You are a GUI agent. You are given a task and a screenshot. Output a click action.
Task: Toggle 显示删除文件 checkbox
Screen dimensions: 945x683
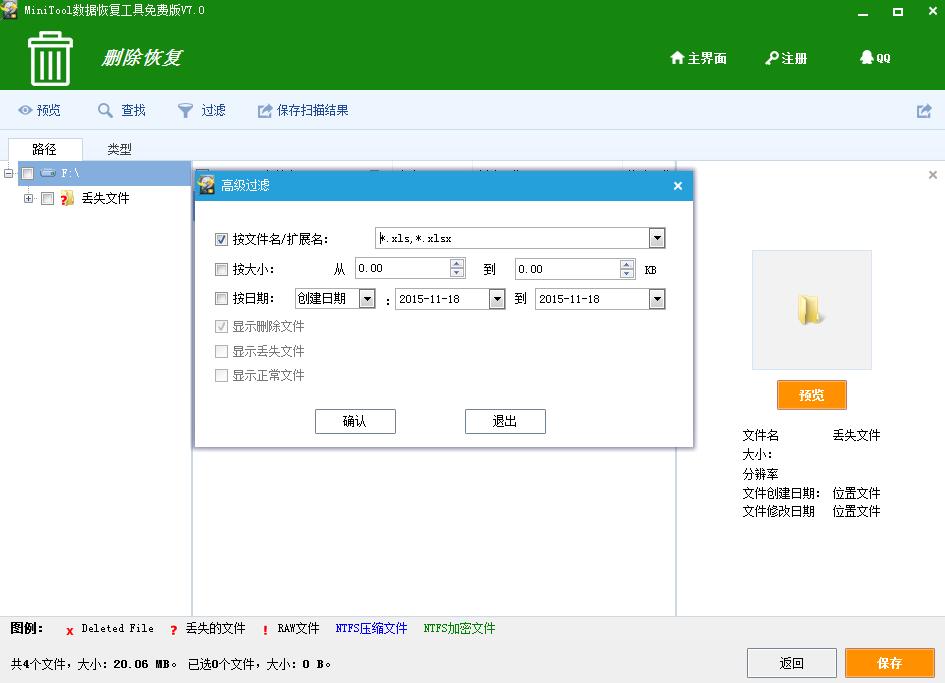click(221, 327)
